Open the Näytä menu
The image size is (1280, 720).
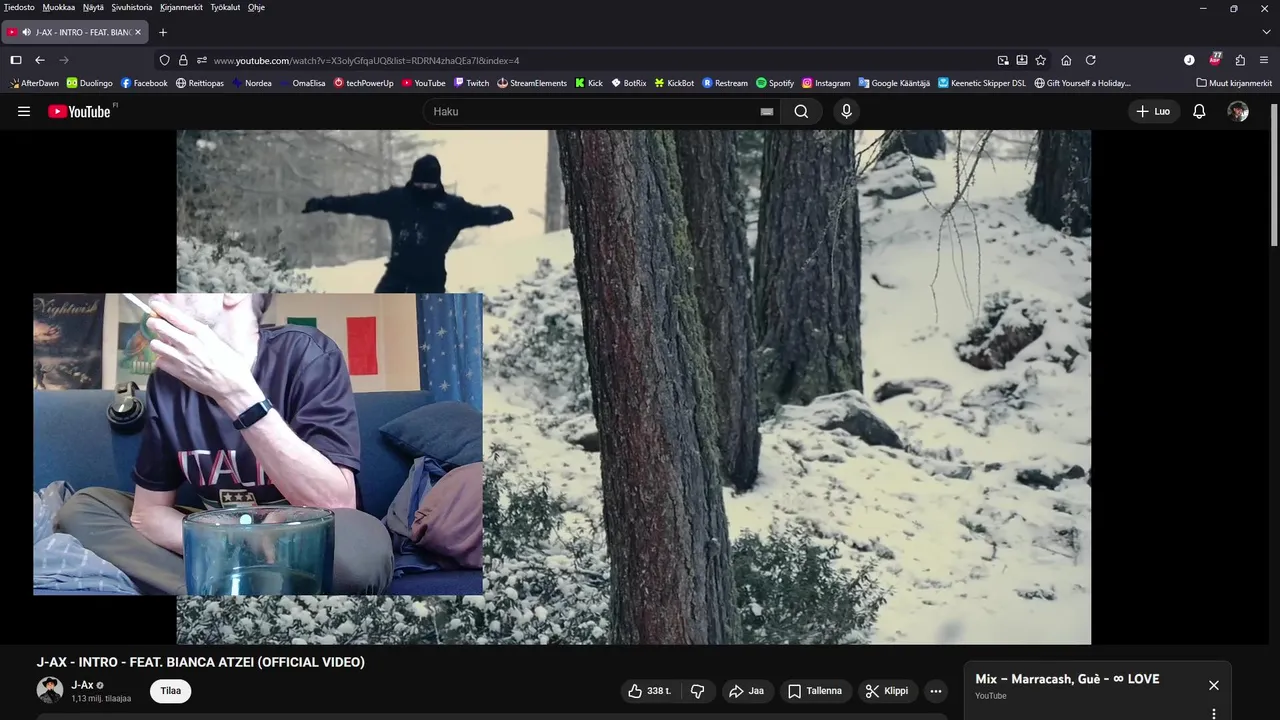tap(93, 7)
